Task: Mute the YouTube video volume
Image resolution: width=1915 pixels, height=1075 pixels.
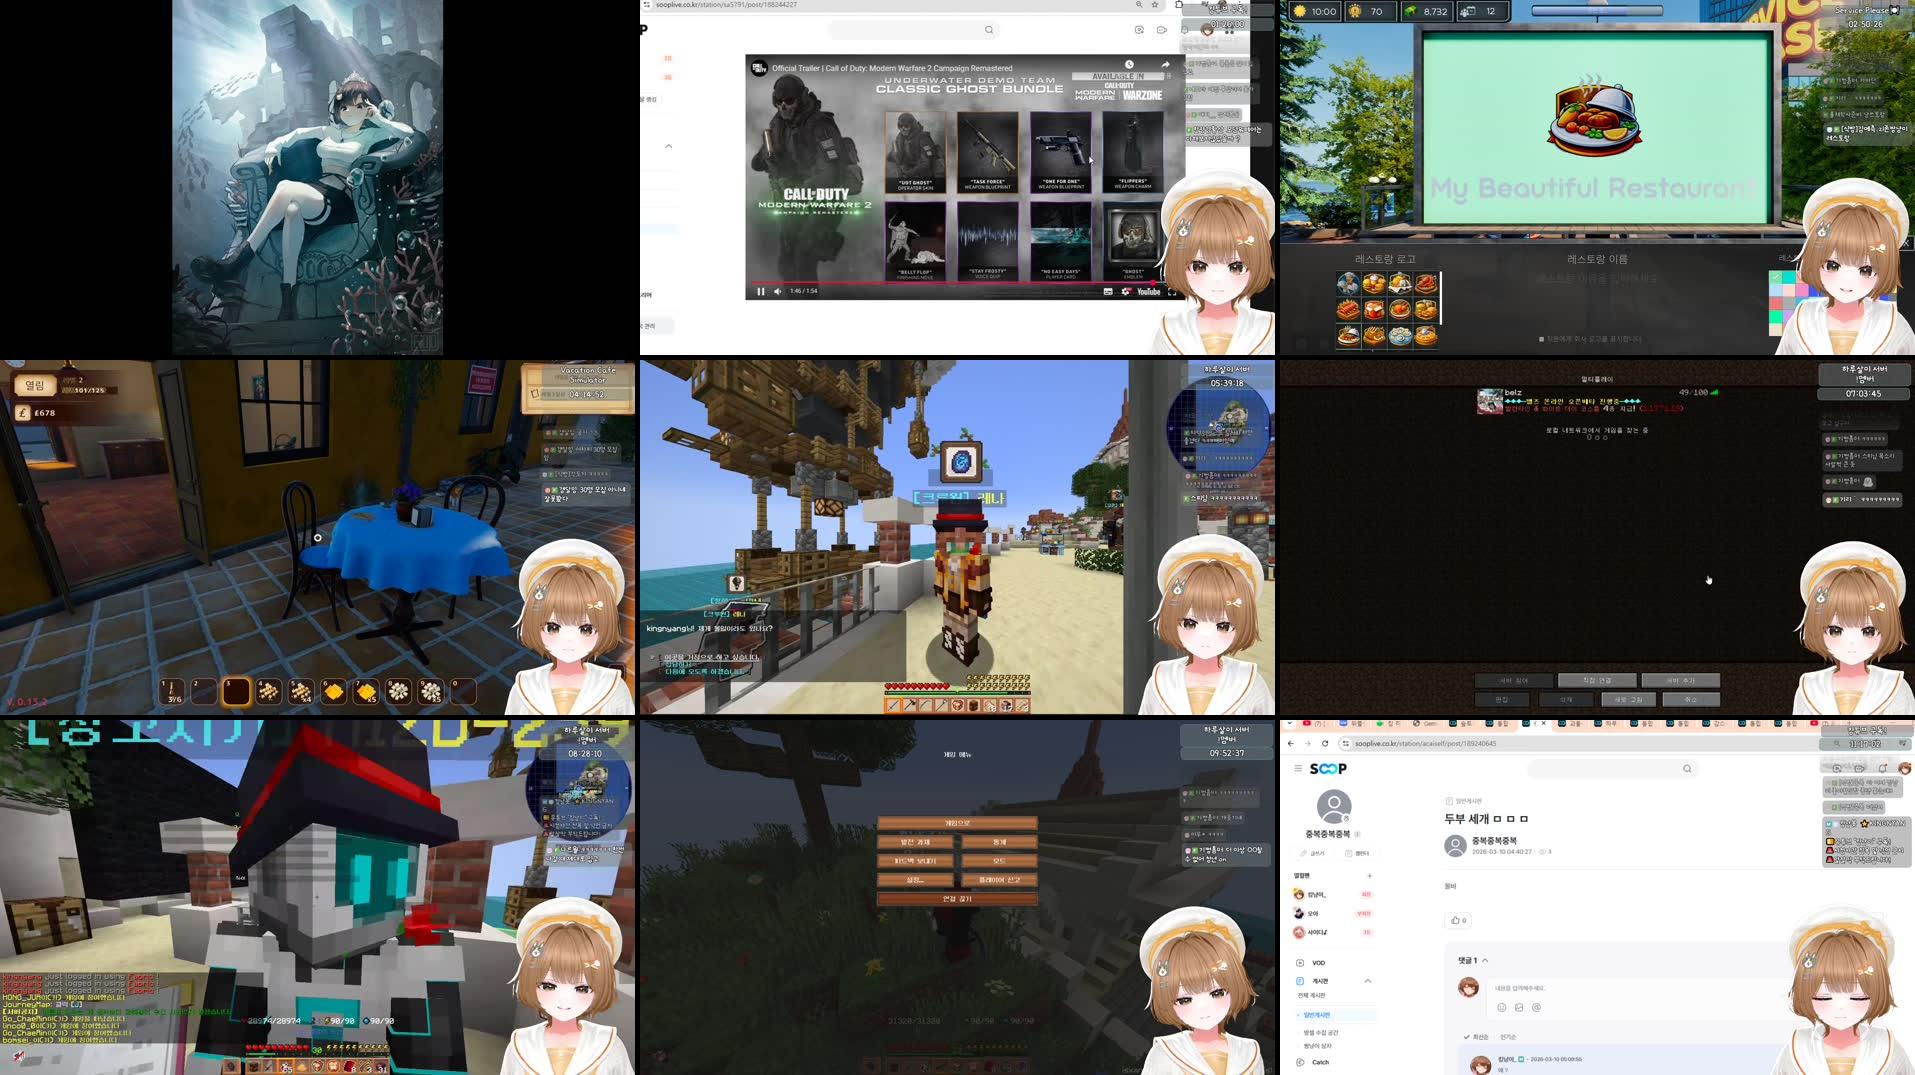Action: click(x=778, y=291)
